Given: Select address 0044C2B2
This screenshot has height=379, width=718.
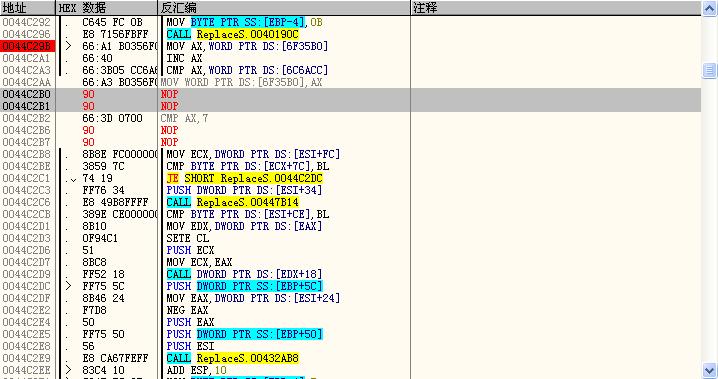Looking at the screenshot, I should [27, 118].
